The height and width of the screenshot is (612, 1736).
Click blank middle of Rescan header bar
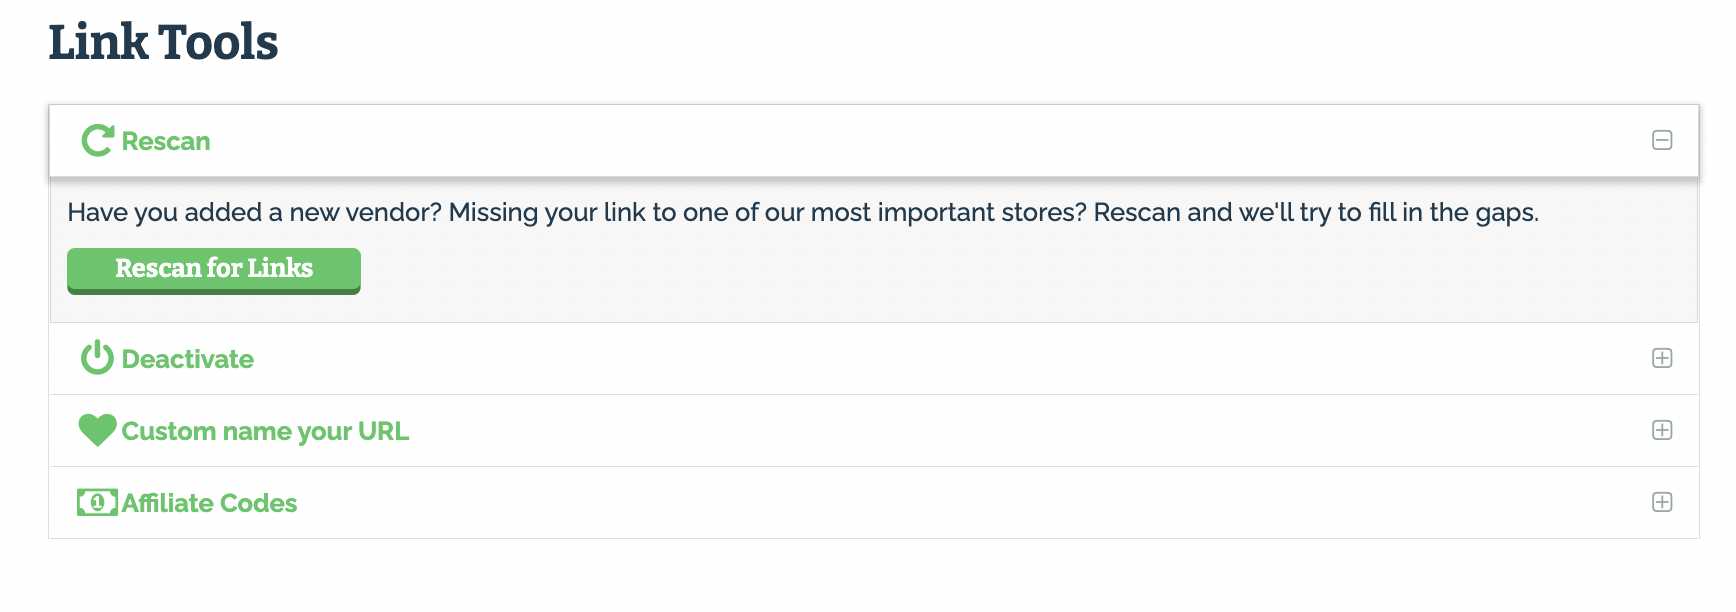pos(900,141)
